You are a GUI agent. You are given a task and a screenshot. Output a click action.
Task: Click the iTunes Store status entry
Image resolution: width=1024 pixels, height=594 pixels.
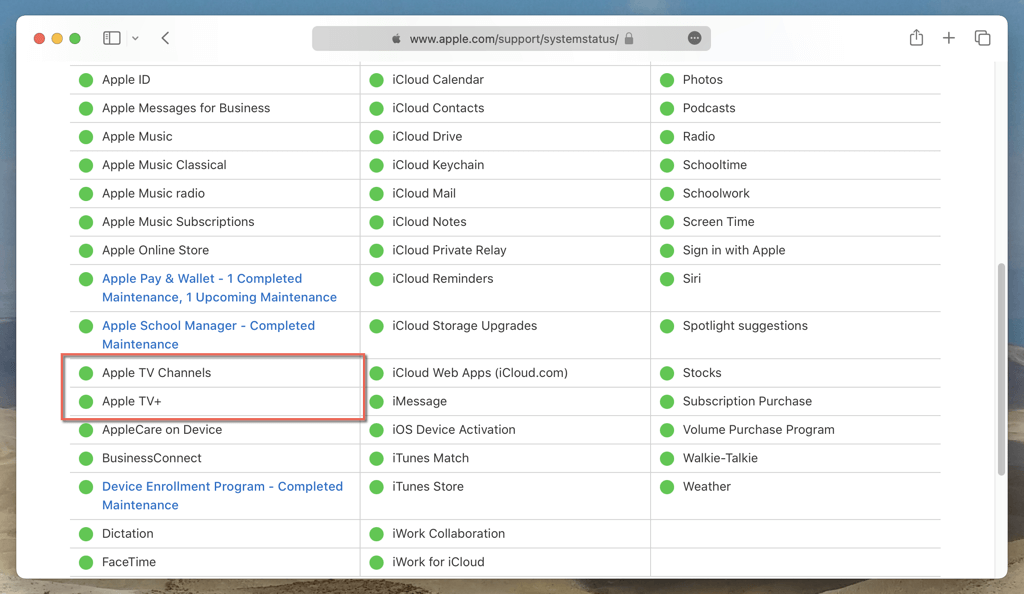pyautogui.click(x=427, y=487)
